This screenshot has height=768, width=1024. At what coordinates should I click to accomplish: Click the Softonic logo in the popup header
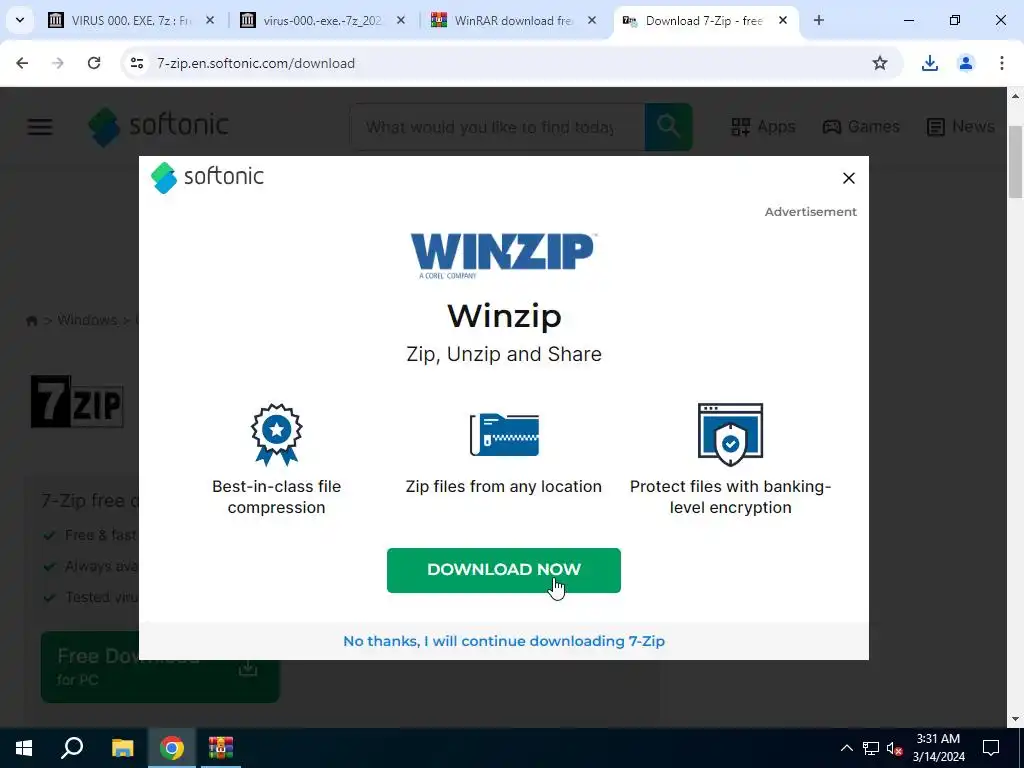[207, 177]
